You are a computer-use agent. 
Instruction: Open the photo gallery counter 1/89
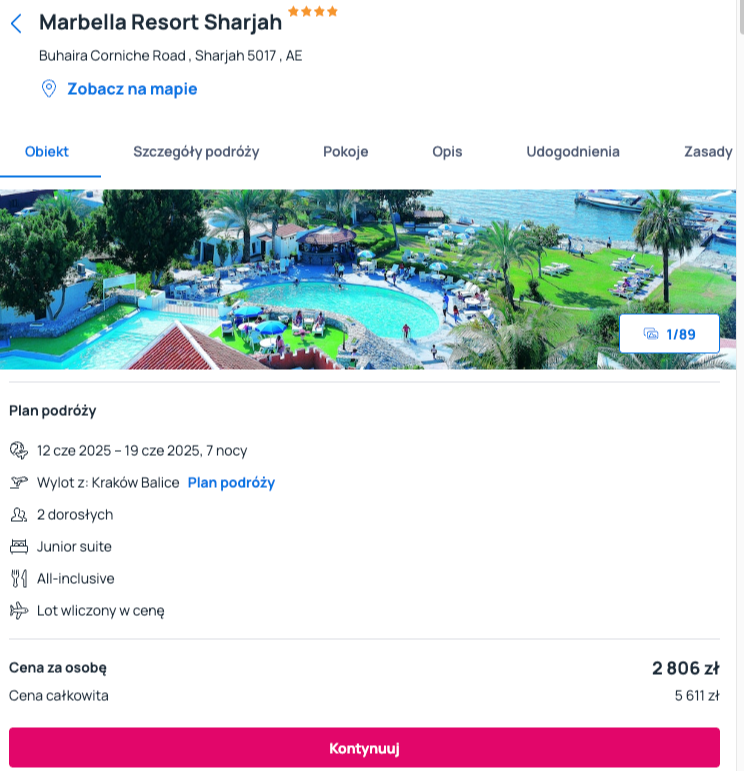pyautogui.click(x=669, y=334)
